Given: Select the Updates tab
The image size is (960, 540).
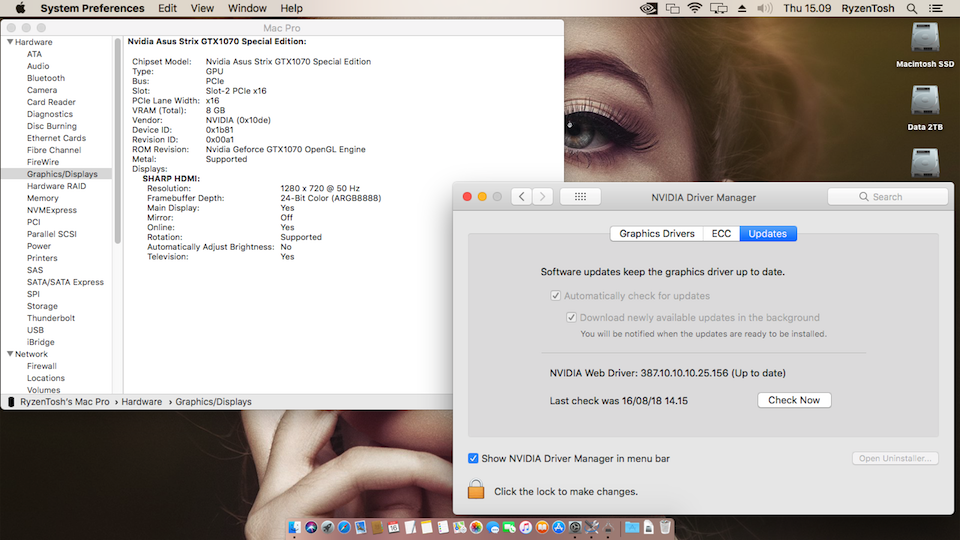Looking at the screenshot, I should click(768, 233).
